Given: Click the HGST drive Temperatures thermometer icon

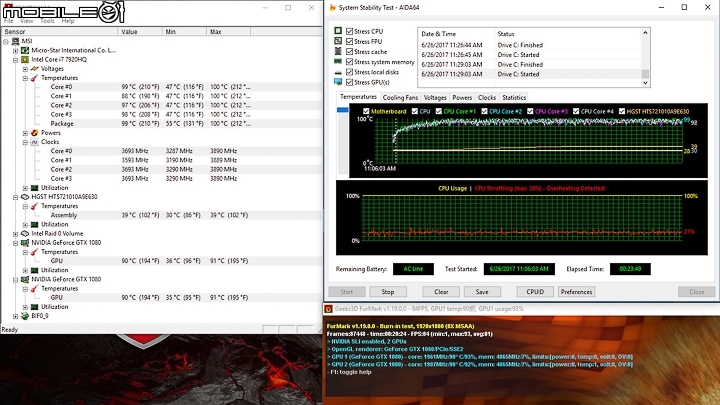Looking at the screenshot, I should (x=34, y=206).
